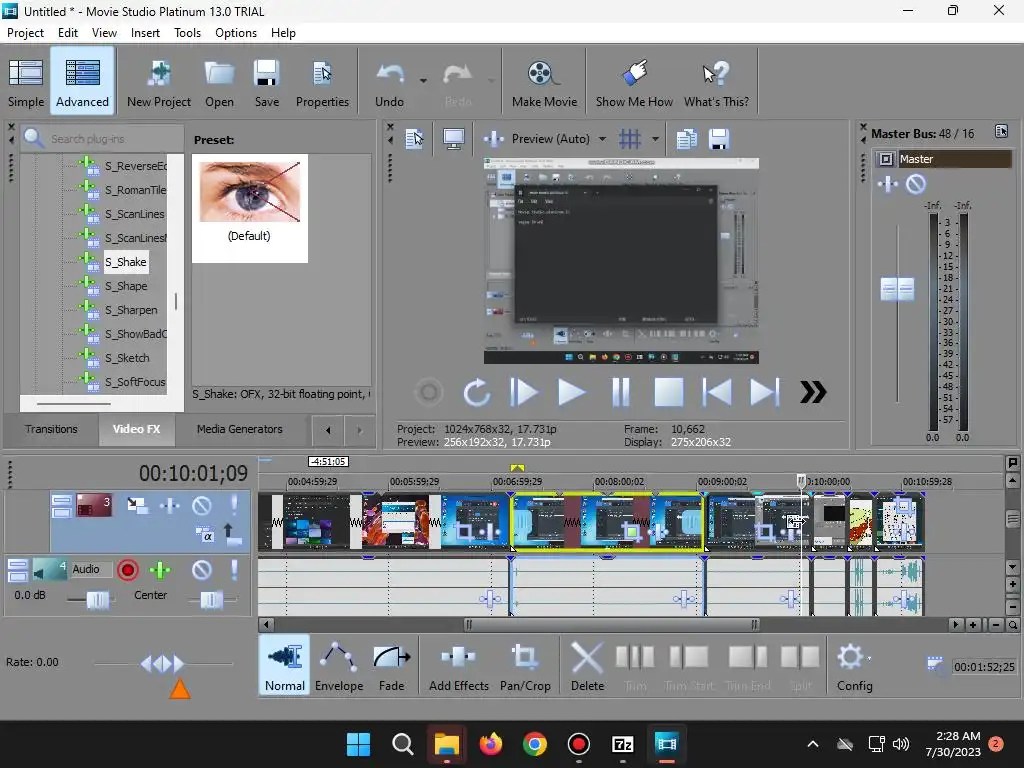The width and height of the screenshot is (1024, 768).
Task: Select S_Sharpen in plug-in list
Action: 131,310
